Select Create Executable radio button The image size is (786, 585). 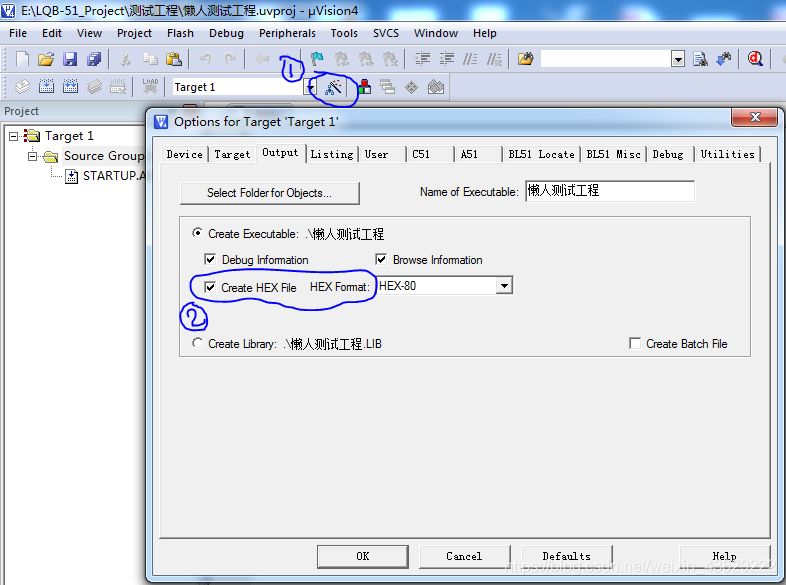pyautogui.click(x=198, y=233)
